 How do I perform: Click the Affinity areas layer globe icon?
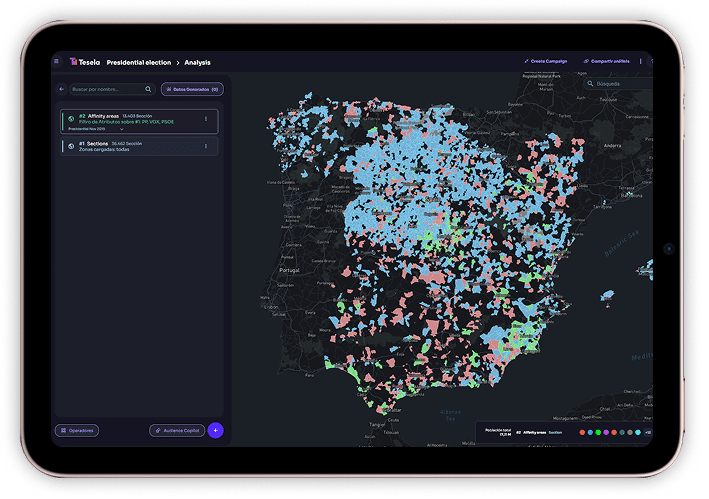pyautogui.click(x=70, y=120)
